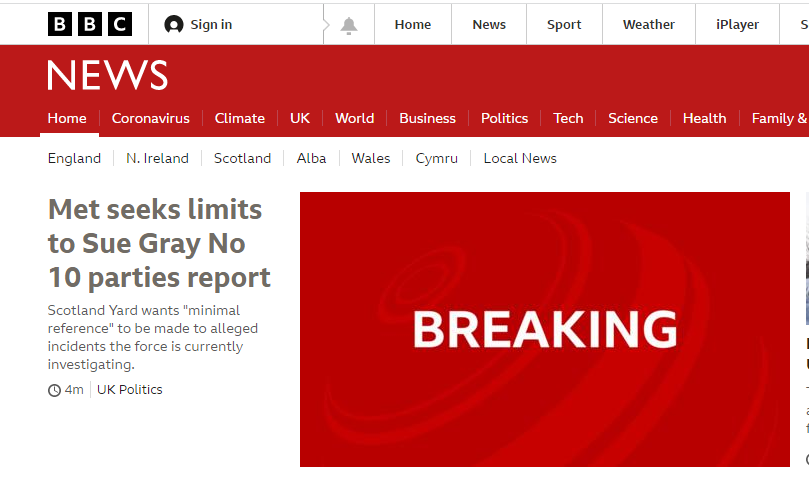Open the Sport section in top bar
809x483 pixels.
564,25
